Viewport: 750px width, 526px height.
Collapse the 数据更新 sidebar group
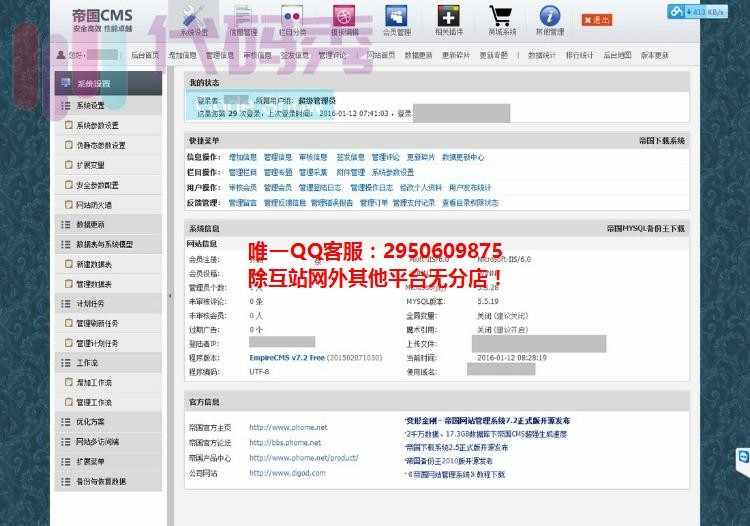pyautogui.click(x=109, y=224)
